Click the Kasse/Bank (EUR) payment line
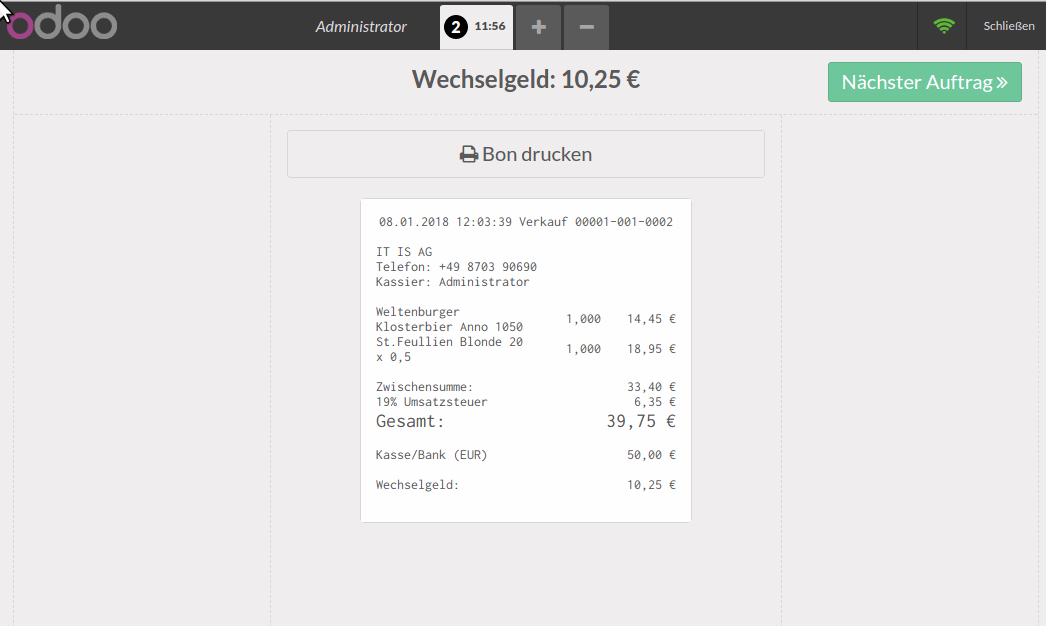Image resolution: width=1046 pixels, height=626 pixels. [525, 455]
